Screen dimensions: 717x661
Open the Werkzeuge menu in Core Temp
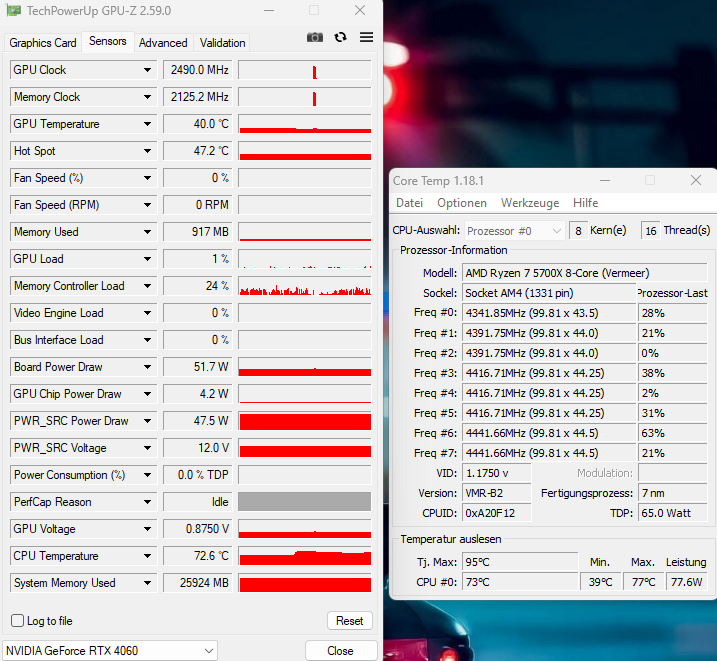[x=530, y=203]
